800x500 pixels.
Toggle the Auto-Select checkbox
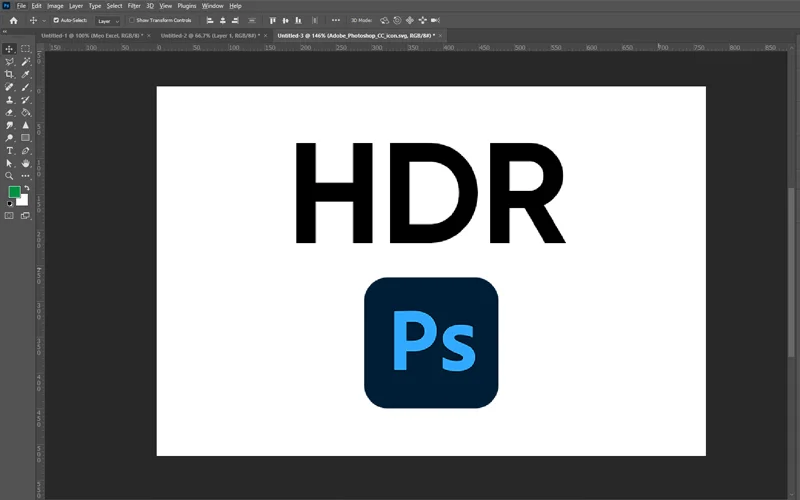(56, 20)
